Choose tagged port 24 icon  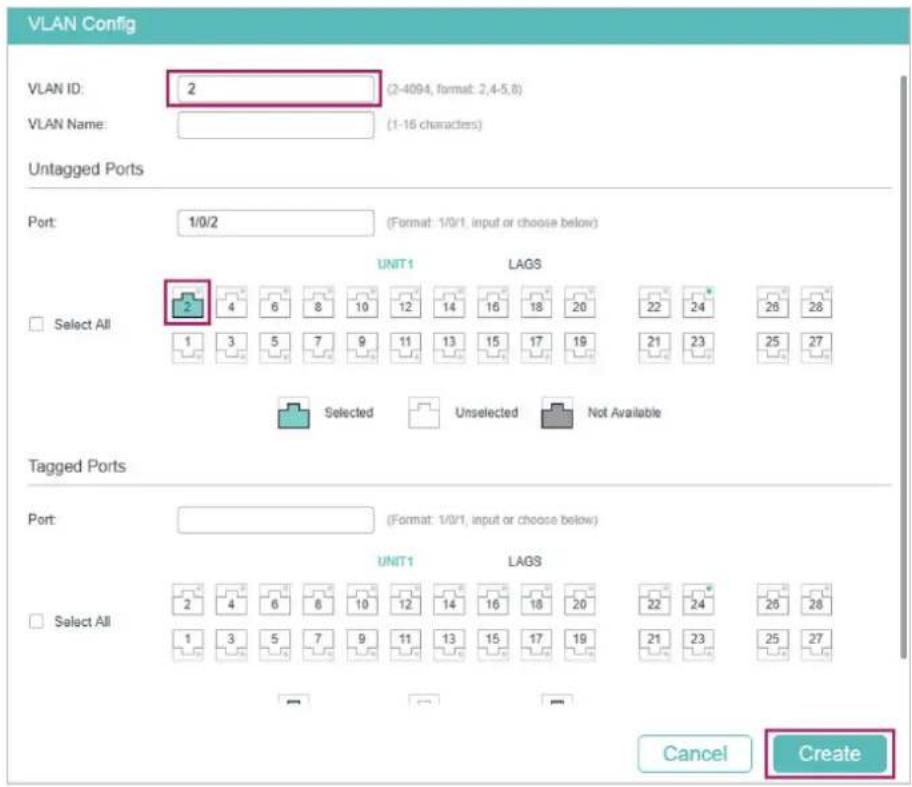[x=698, y=600]
